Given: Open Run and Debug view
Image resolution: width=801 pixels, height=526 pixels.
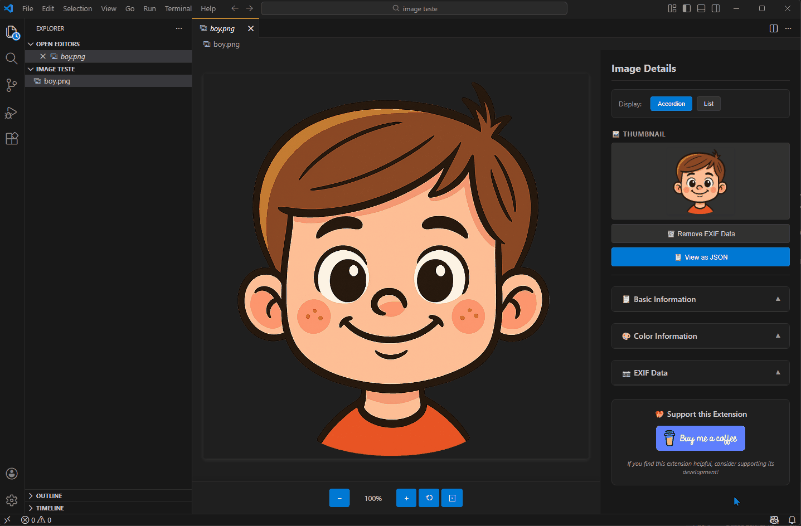Looking at the screenshot, I should pos(12,112).
